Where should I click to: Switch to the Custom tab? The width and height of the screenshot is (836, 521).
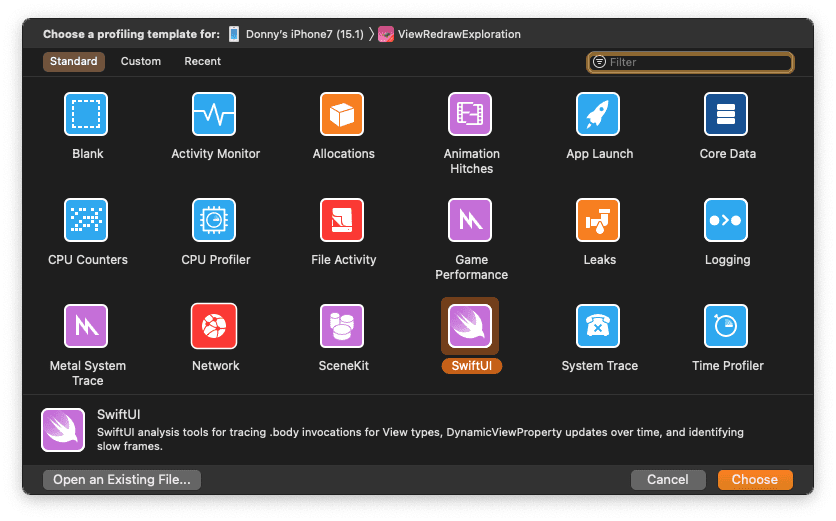pos(141,61)
